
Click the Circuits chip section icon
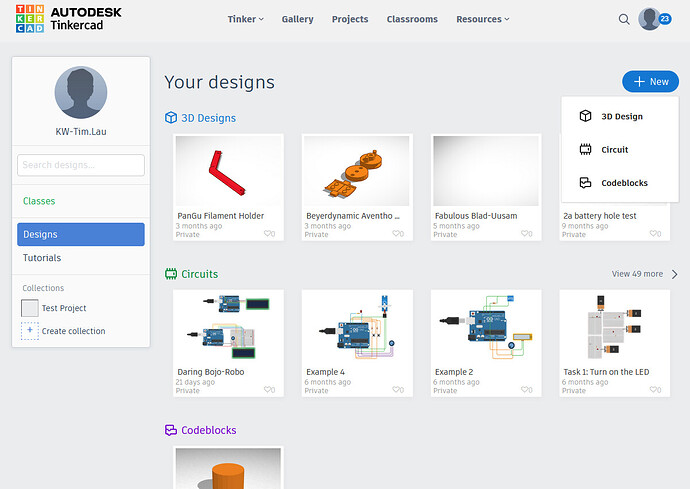(x=171, y=274)
